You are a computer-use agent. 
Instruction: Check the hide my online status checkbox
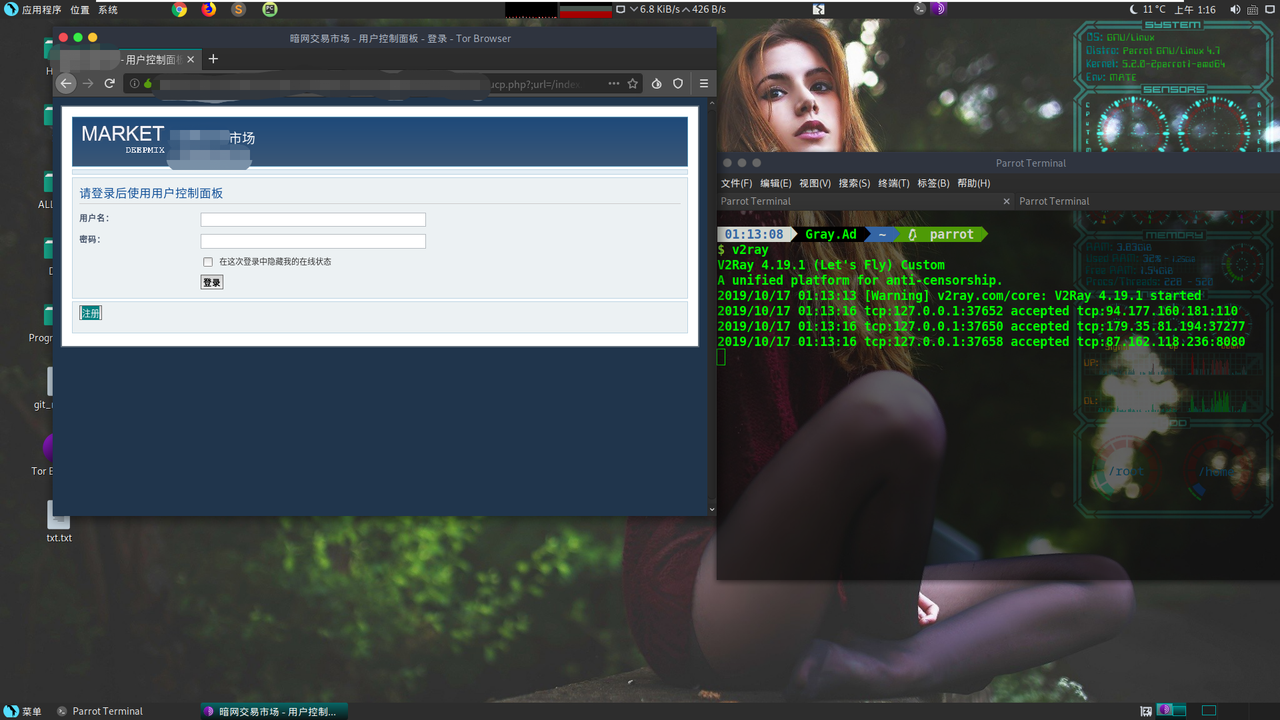point(208,262)
